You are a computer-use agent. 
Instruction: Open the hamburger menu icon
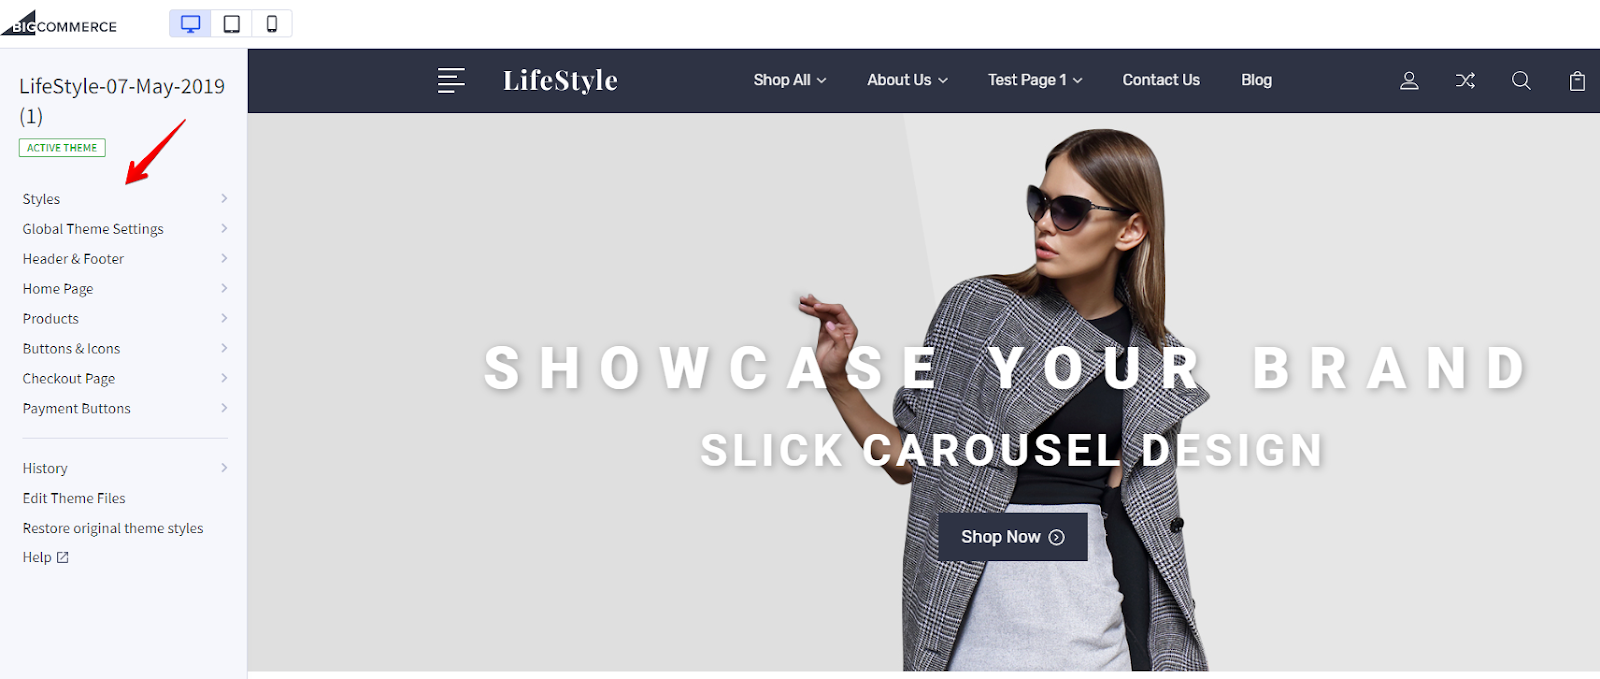click(x=451, y=80)
